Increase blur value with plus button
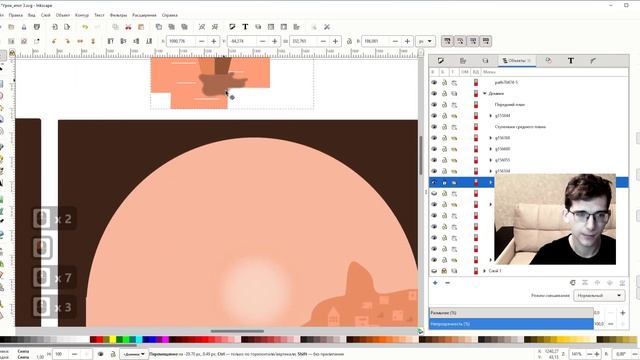The width and height of the screenshot is (640, 360). point(622,313)
